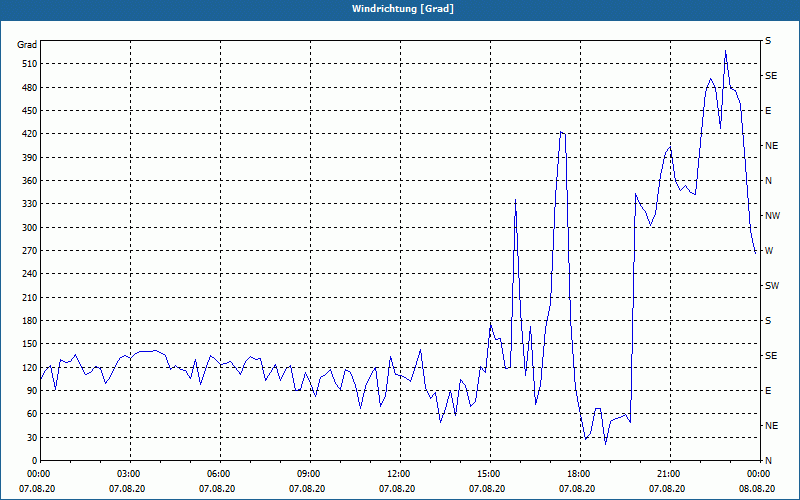
Task: Click the 180 degree y-axis label
Action: tap(27, 321)
